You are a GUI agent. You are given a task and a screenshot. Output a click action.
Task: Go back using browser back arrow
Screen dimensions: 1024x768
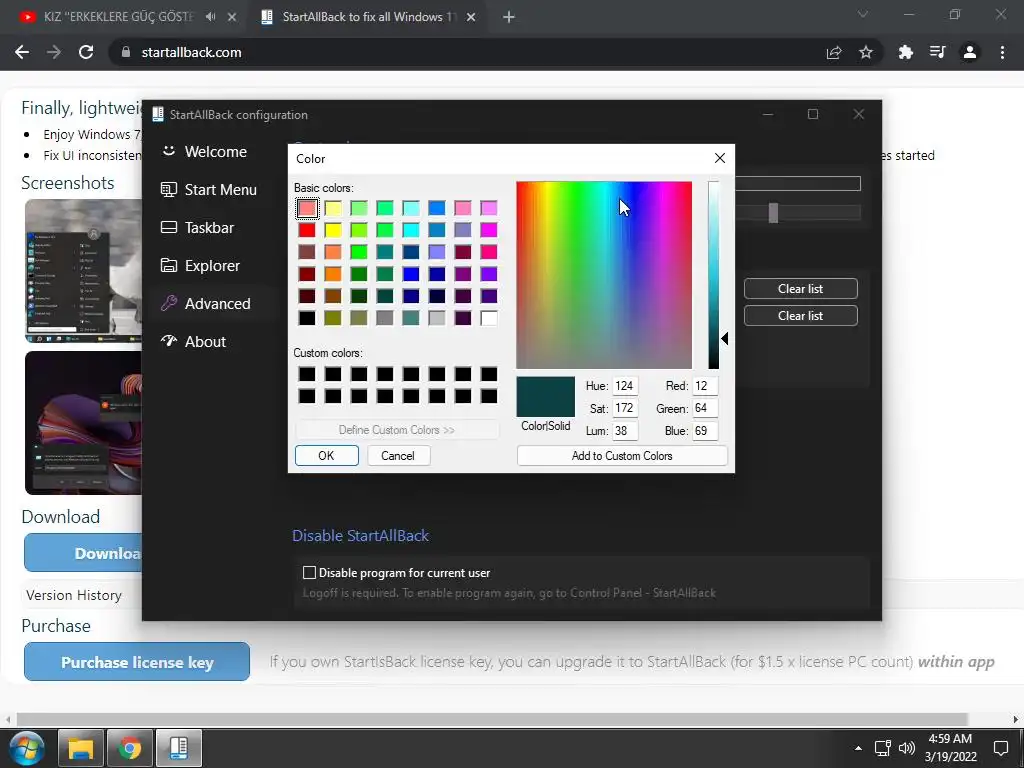(22, 52)
